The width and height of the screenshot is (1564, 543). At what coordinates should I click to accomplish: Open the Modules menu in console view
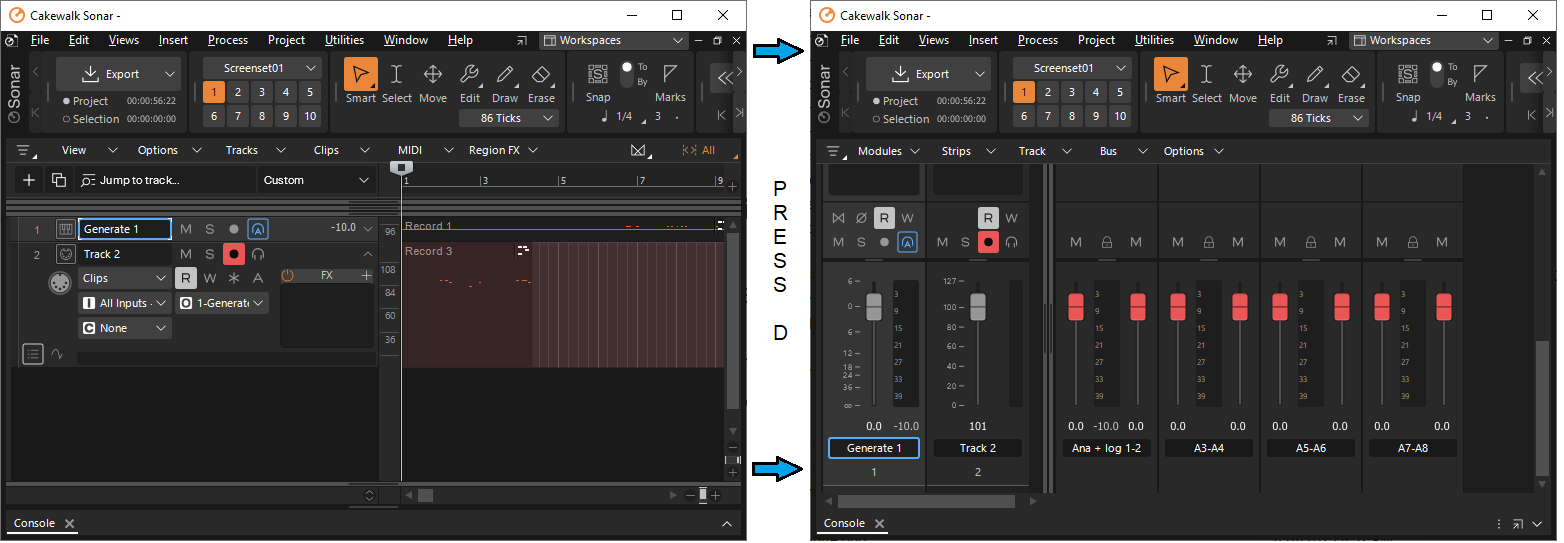[889, 151]
